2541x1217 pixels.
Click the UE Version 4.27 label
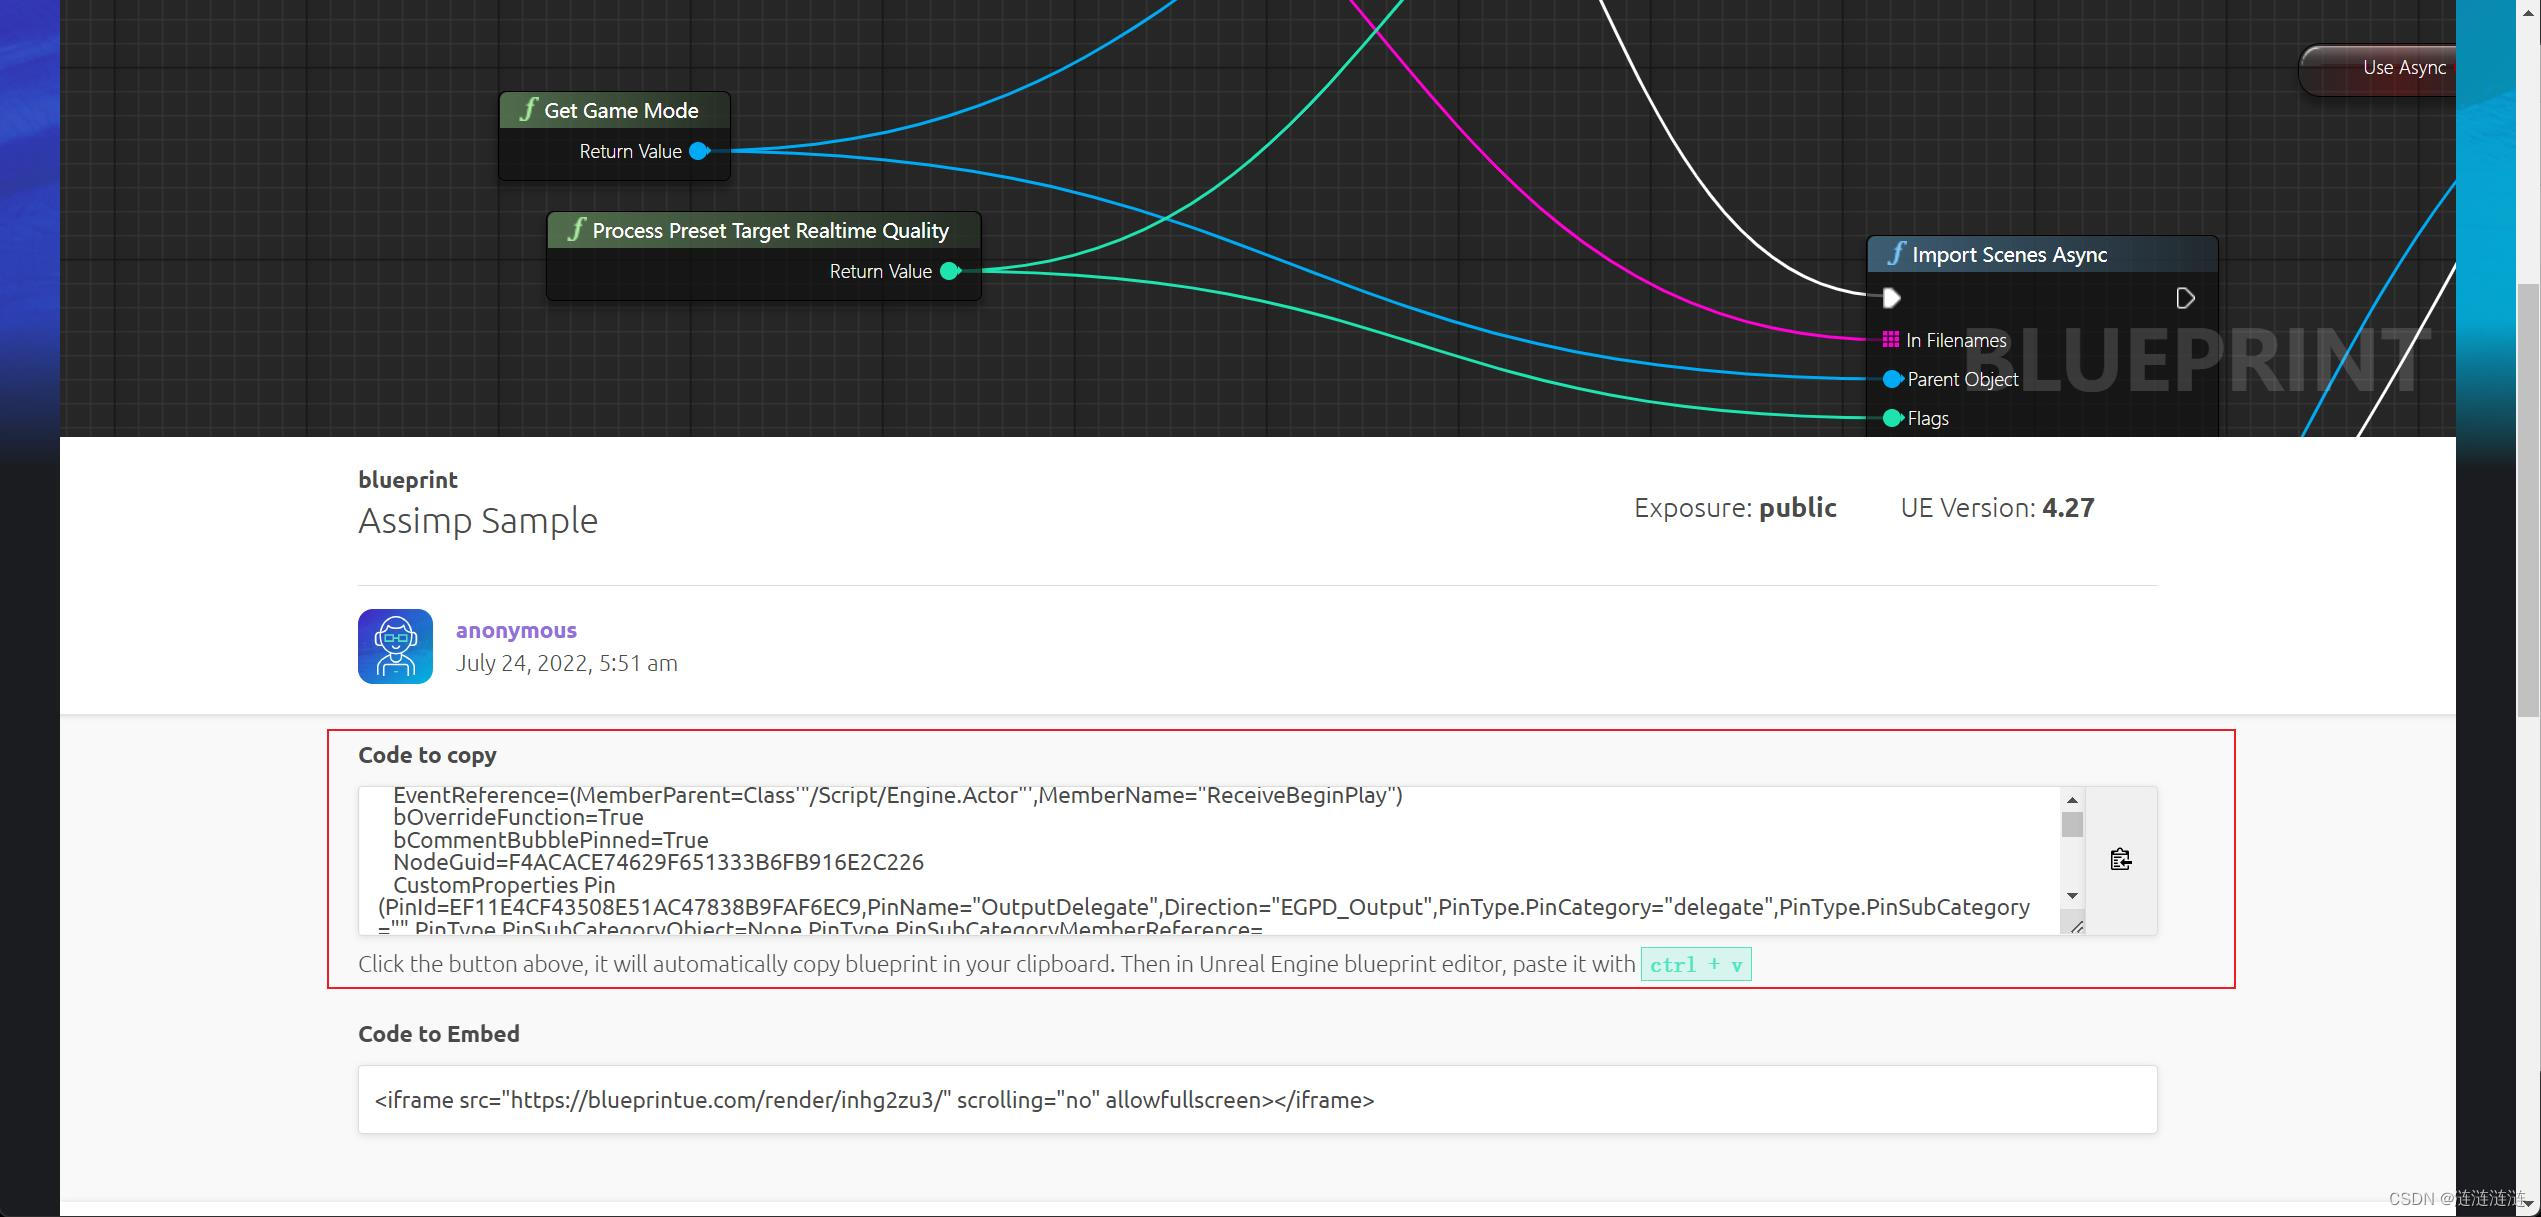click(1997, 508)
